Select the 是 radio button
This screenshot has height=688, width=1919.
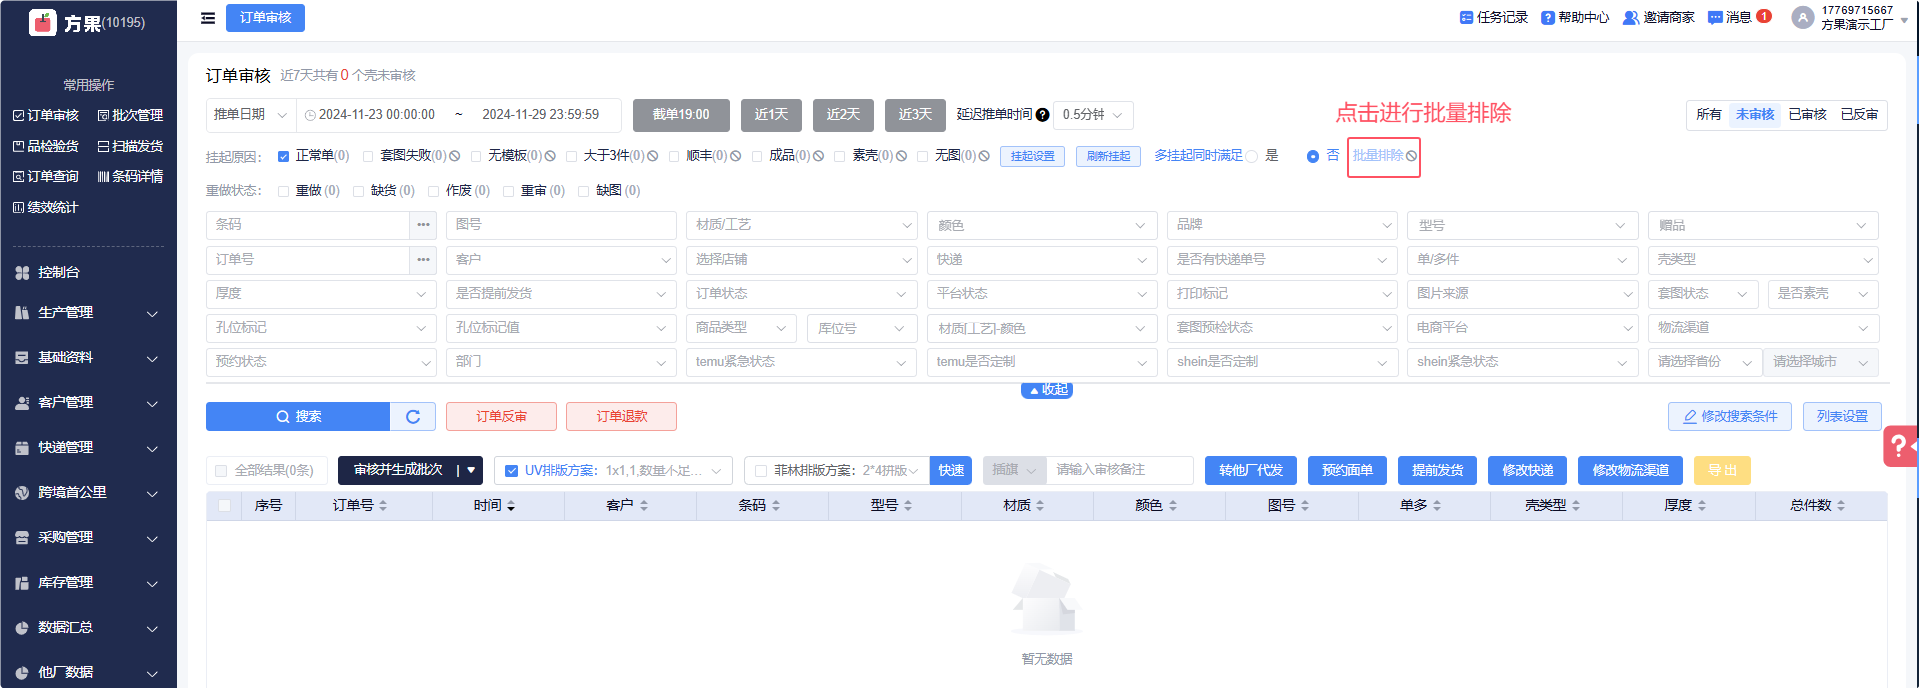point(1252,156)
